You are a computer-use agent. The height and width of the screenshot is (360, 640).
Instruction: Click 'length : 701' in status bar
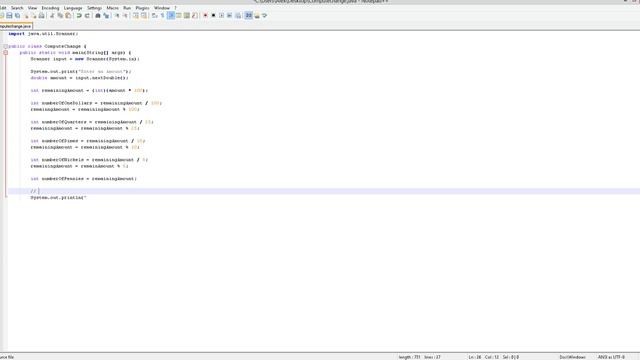click(409, 357)
